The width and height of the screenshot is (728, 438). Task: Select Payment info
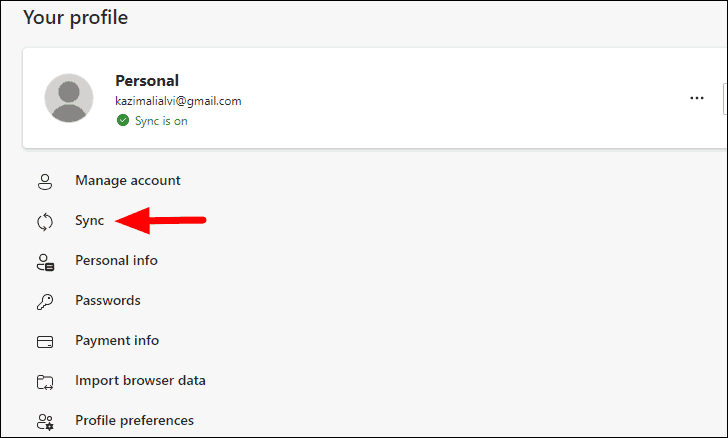[x=117, y=340]
